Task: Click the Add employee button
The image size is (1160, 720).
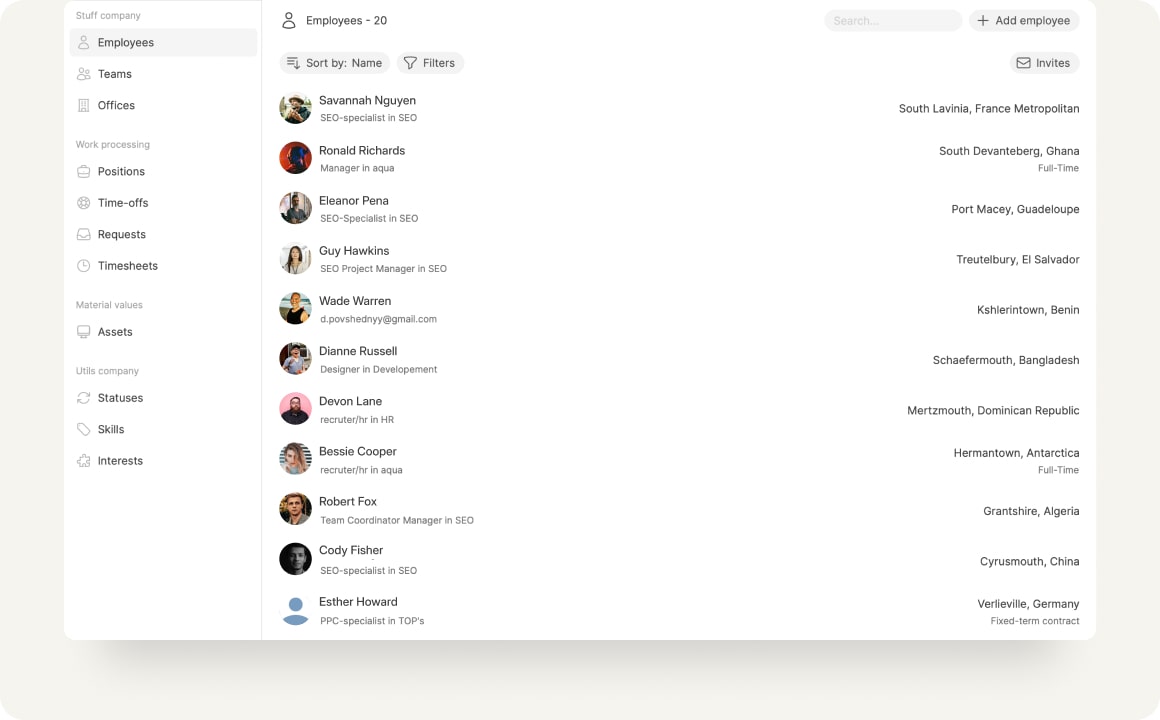Action: pyautogui.click(x=1024, y=20)
